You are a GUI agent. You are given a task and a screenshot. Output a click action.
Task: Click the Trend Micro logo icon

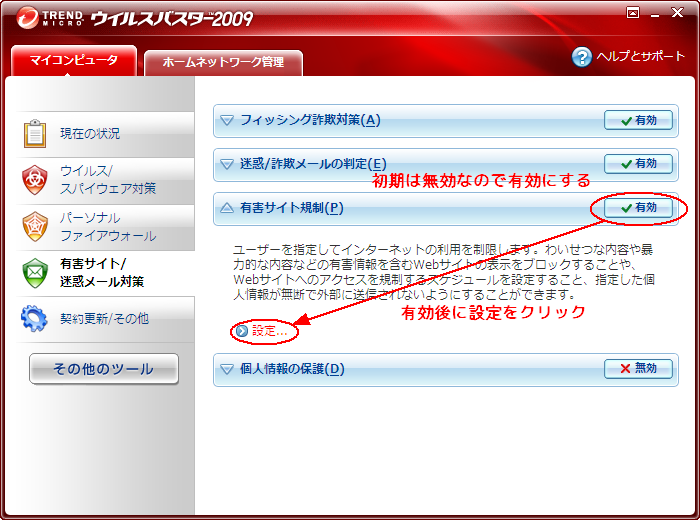[27, 18]
